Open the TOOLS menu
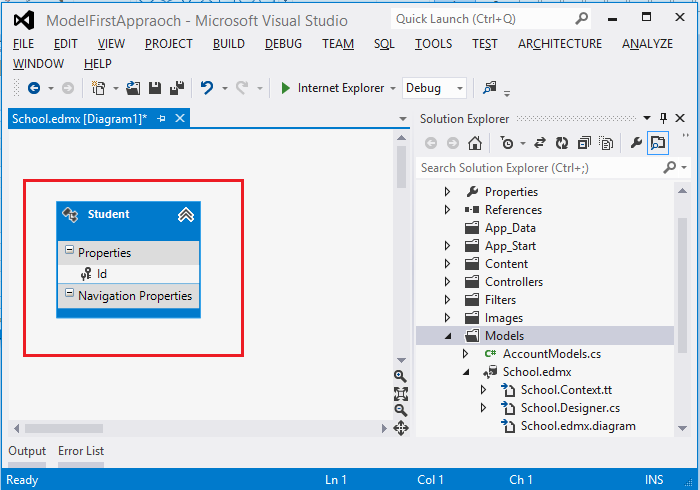 pos(433,44)
